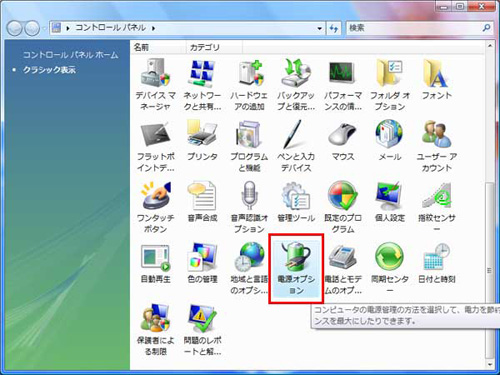Viewport: 500px width, 375px height.
Task: Expand breadcrumb arrow before コントロール パネル
Action: [68, 28]
